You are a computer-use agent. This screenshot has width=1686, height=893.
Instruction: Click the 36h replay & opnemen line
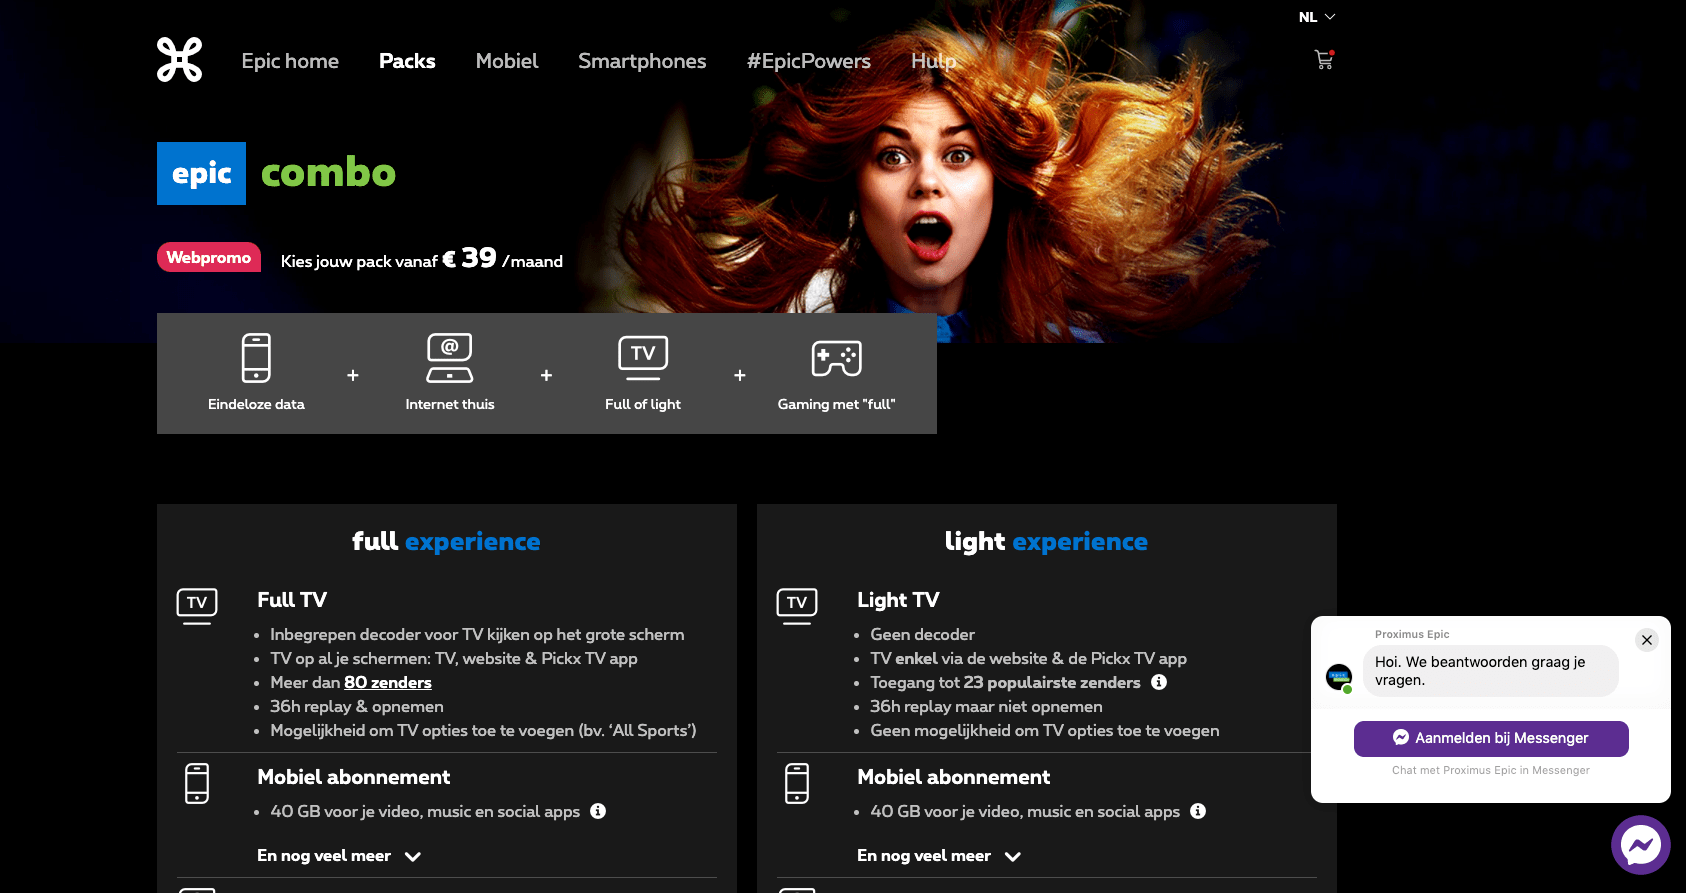357,706
